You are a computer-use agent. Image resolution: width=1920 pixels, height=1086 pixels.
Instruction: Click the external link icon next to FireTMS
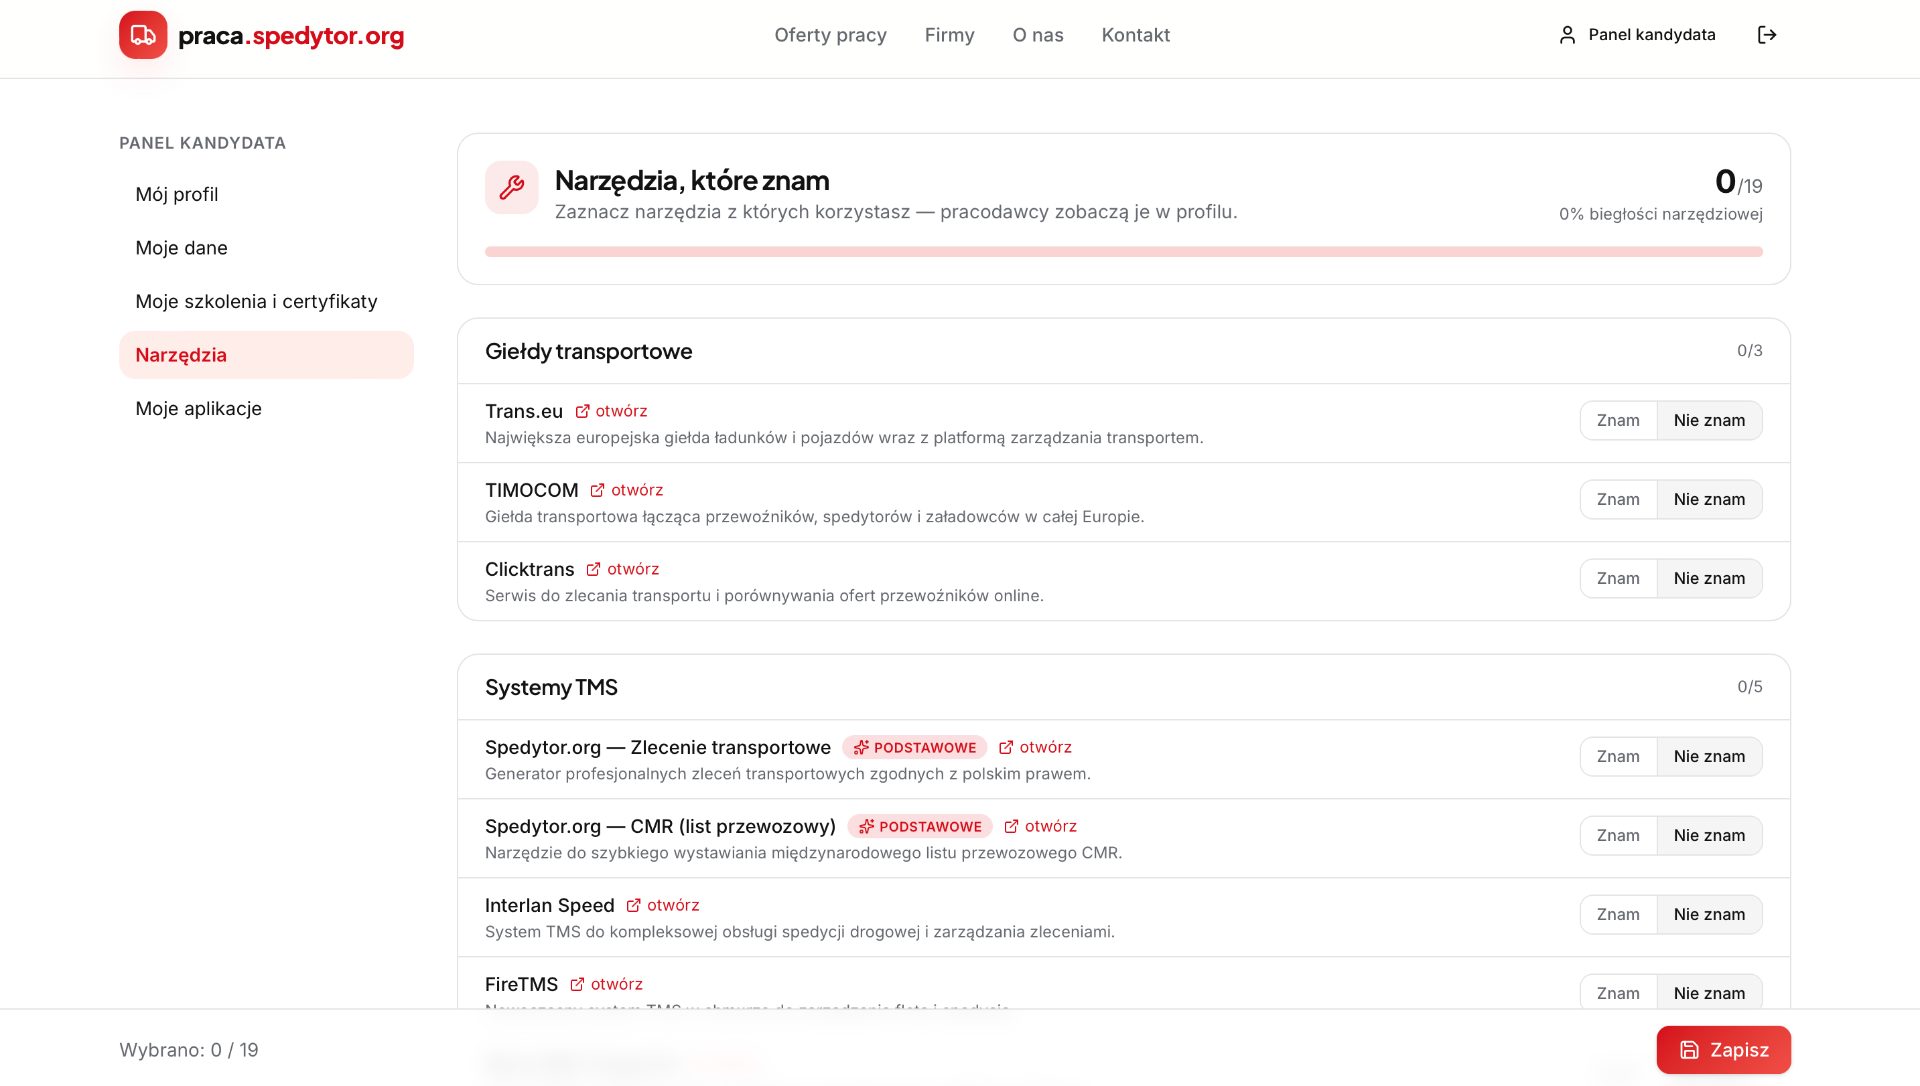(x=577, y=984)
